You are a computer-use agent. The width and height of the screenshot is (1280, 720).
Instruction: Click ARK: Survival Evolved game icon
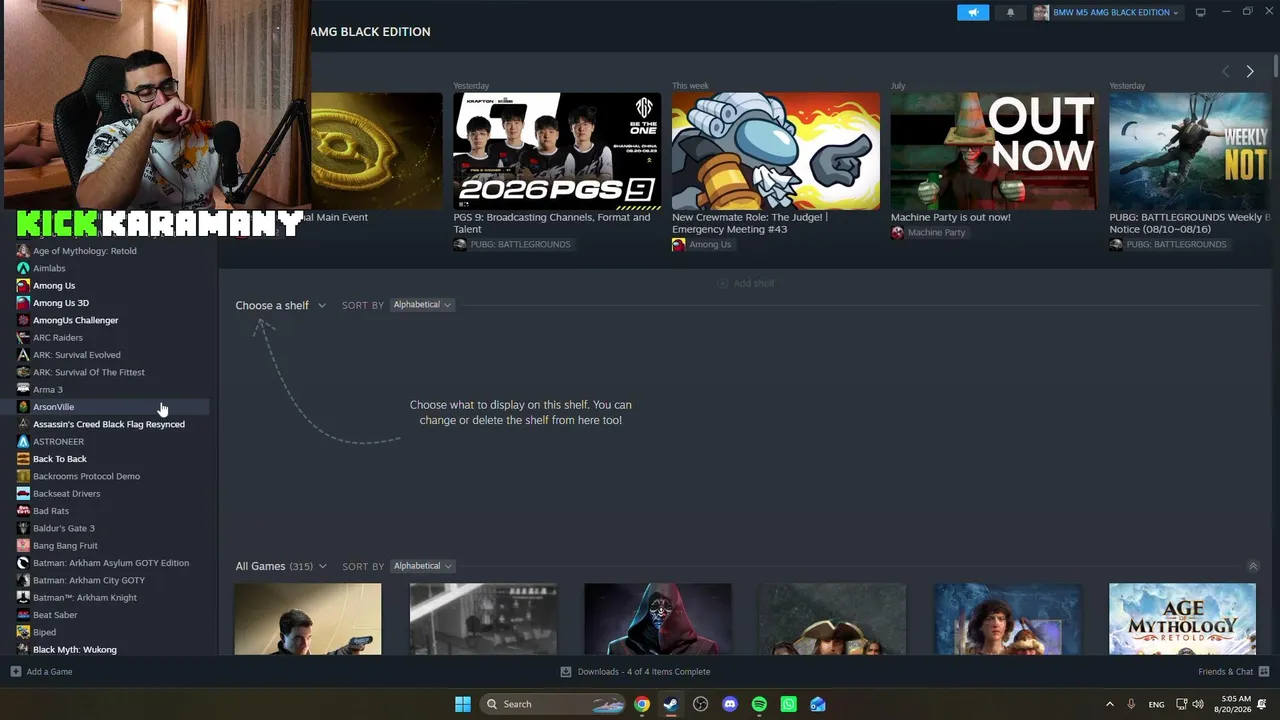pyautogui.click(x=23, y=355)
